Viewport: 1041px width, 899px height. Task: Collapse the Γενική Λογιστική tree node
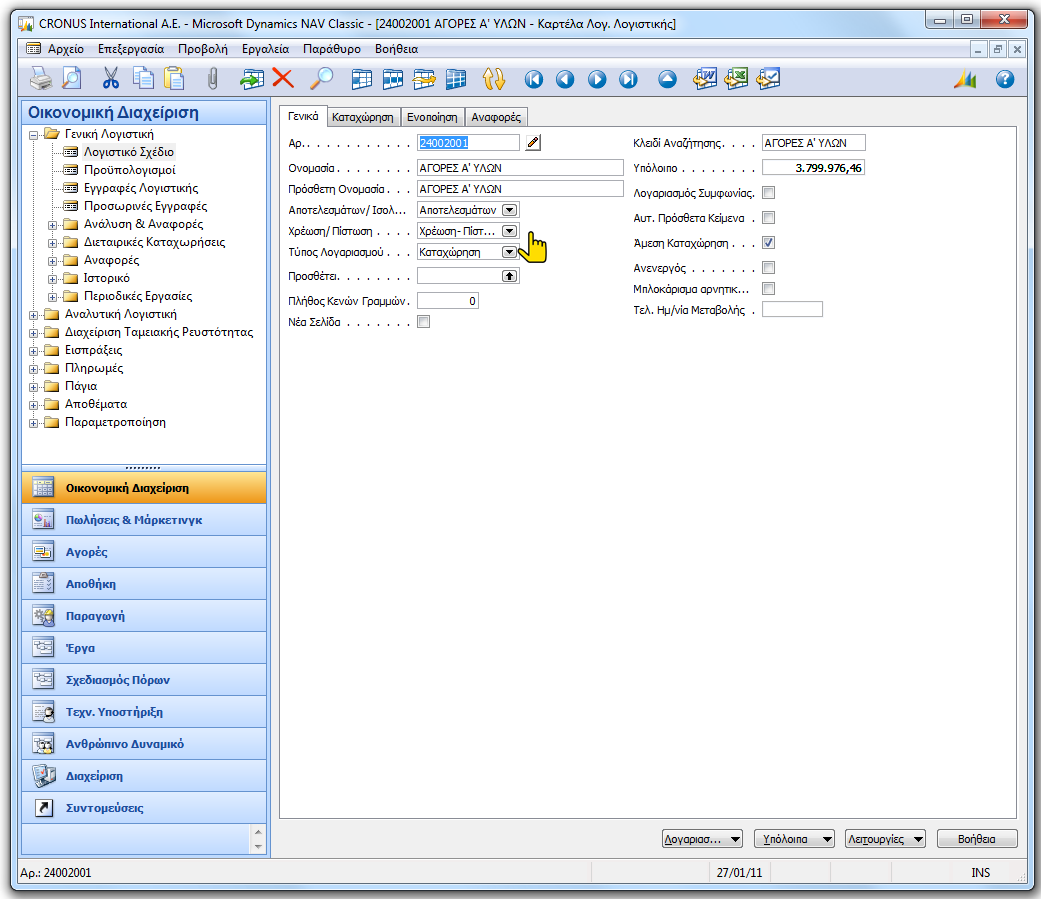click(33, 135)
